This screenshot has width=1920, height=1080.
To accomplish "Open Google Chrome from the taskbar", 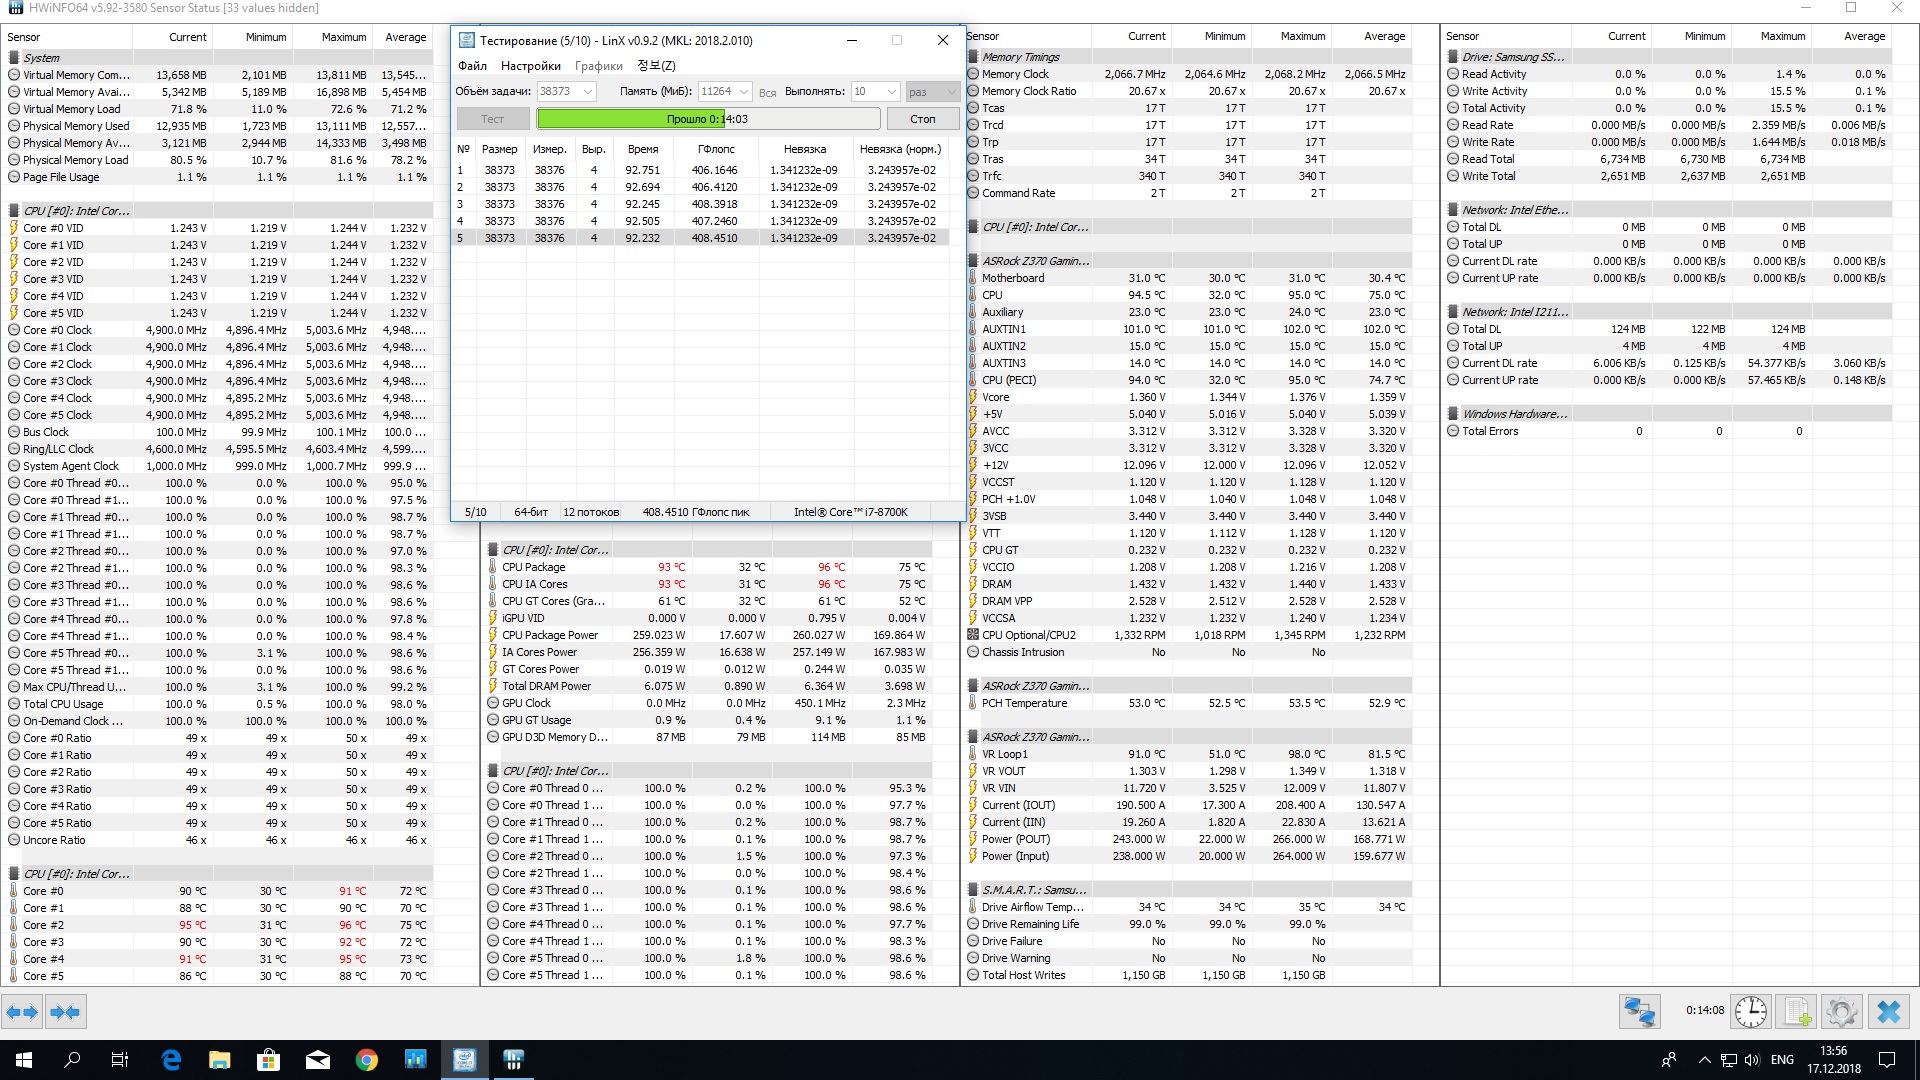I will (366, 1060).
